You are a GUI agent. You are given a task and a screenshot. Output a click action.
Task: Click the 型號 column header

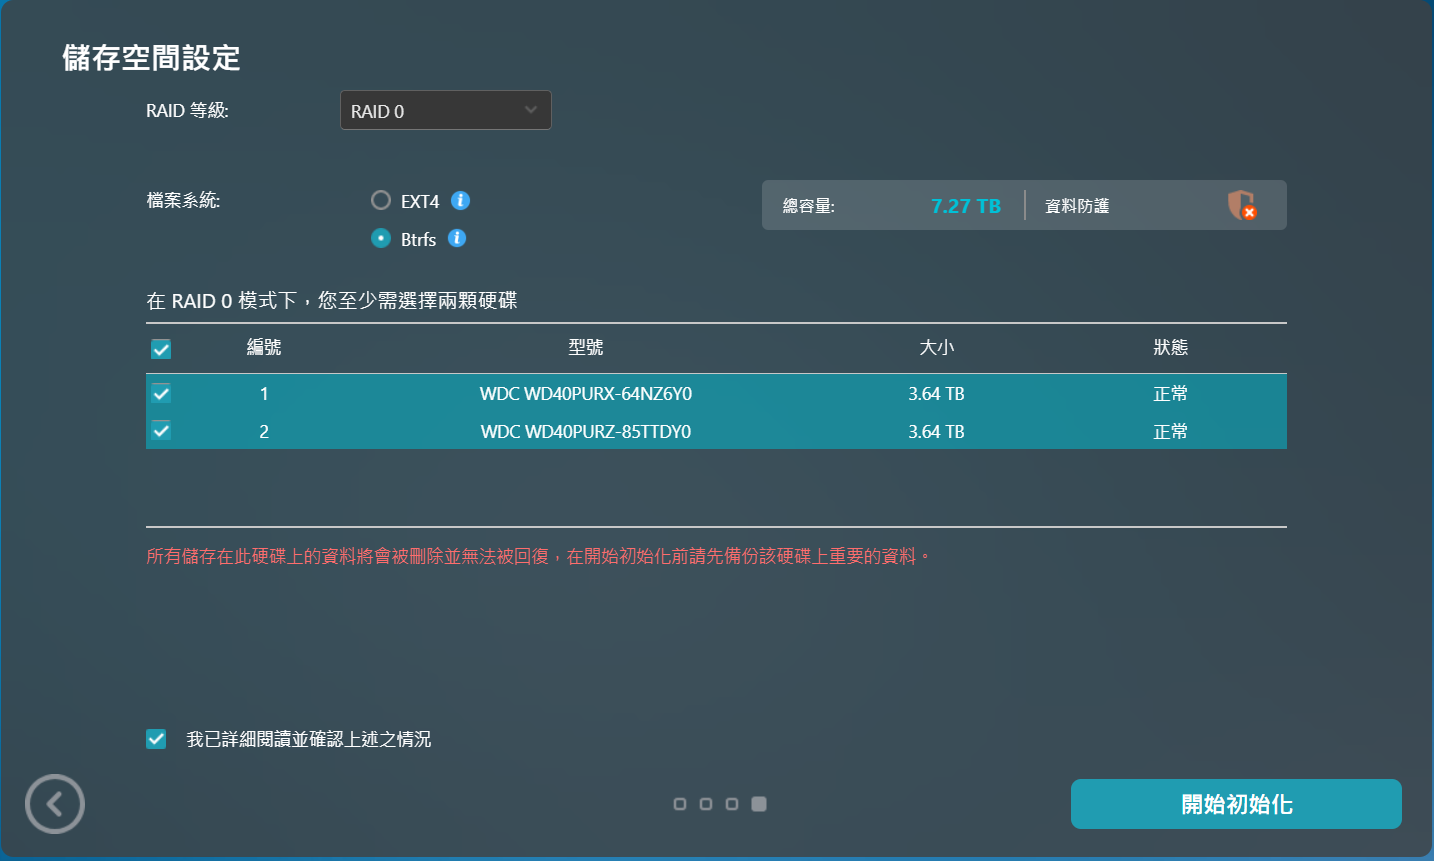coord(586,347)
